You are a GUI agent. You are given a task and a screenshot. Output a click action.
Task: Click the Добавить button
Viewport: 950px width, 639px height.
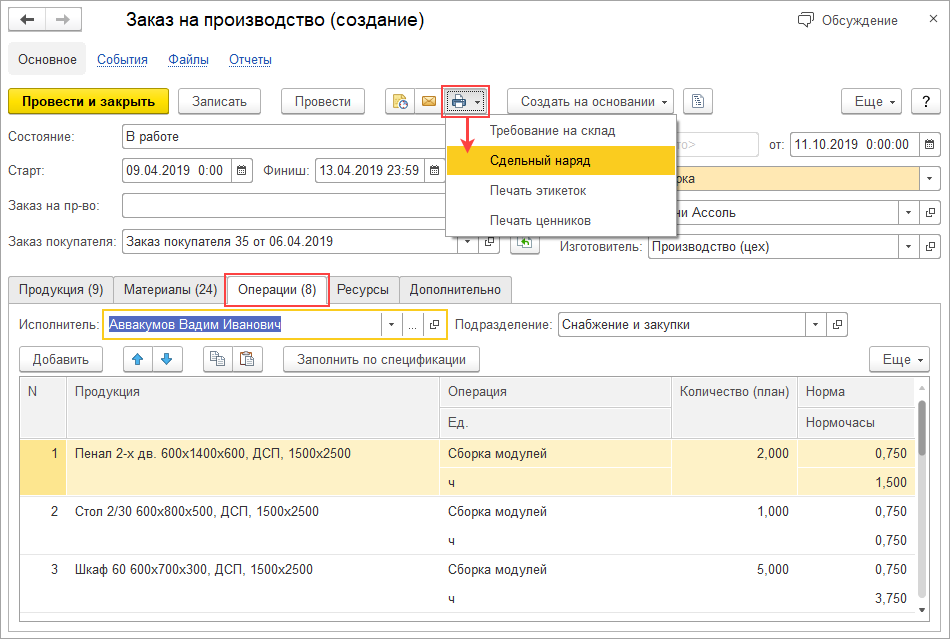pos(61,359)
